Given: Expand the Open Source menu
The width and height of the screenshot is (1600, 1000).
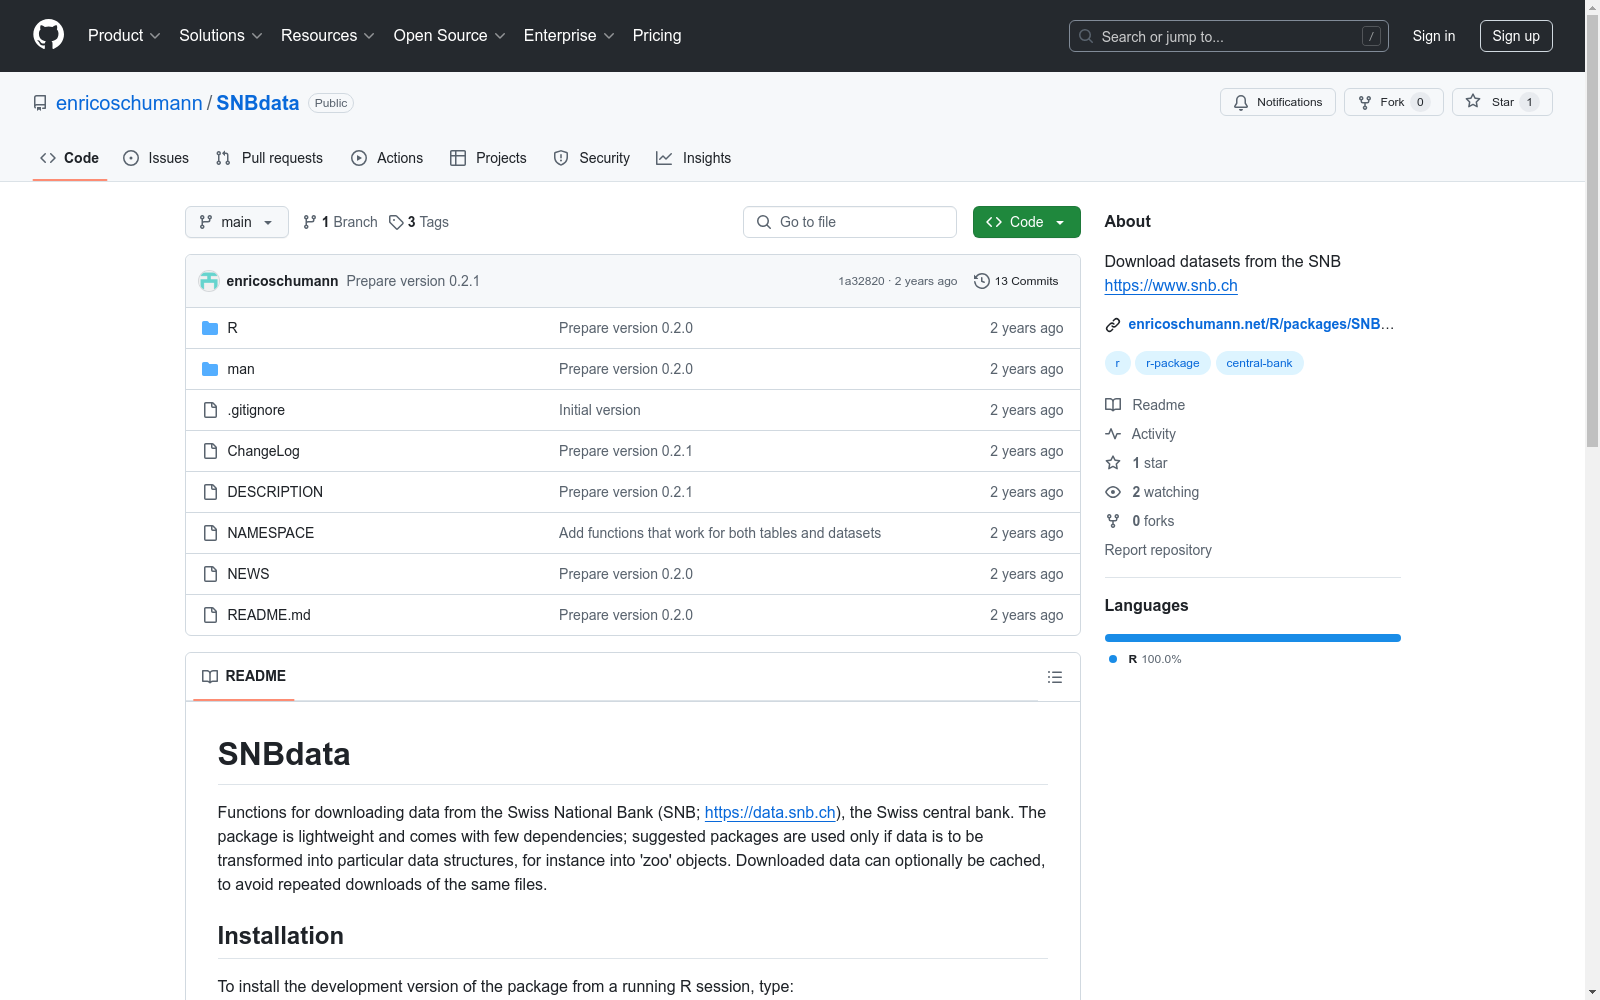Looking at the screenshot, I should click(450, 35).
